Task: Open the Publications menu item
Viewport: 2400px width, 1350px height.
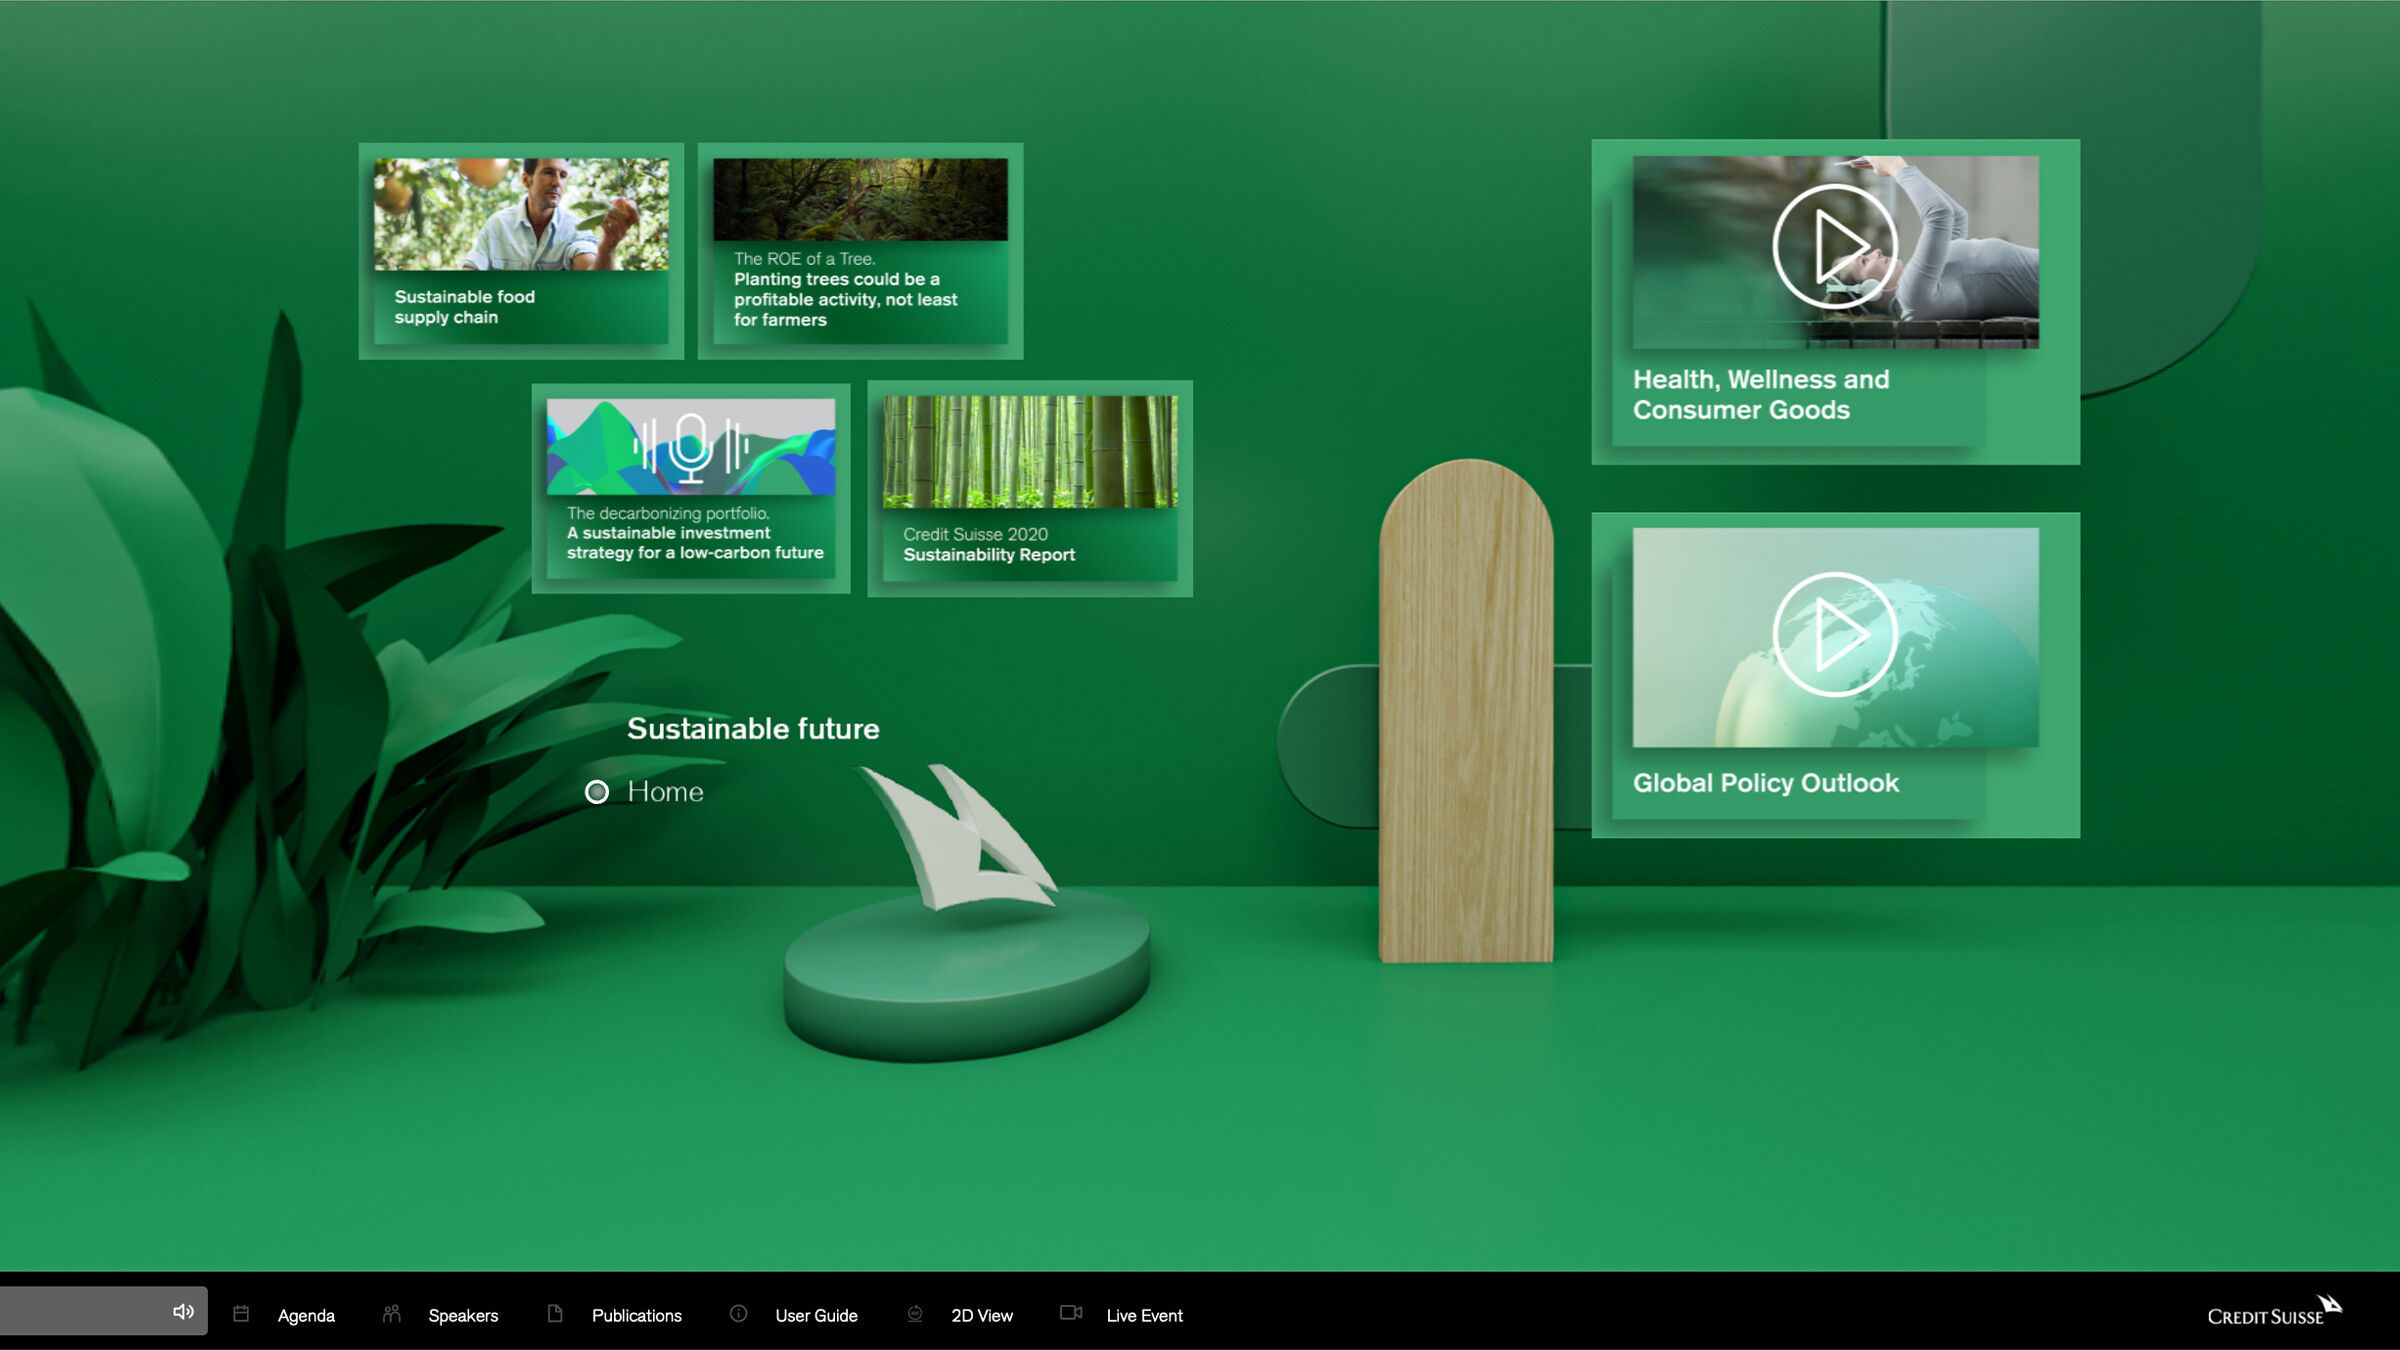Action: [636, 1315]
